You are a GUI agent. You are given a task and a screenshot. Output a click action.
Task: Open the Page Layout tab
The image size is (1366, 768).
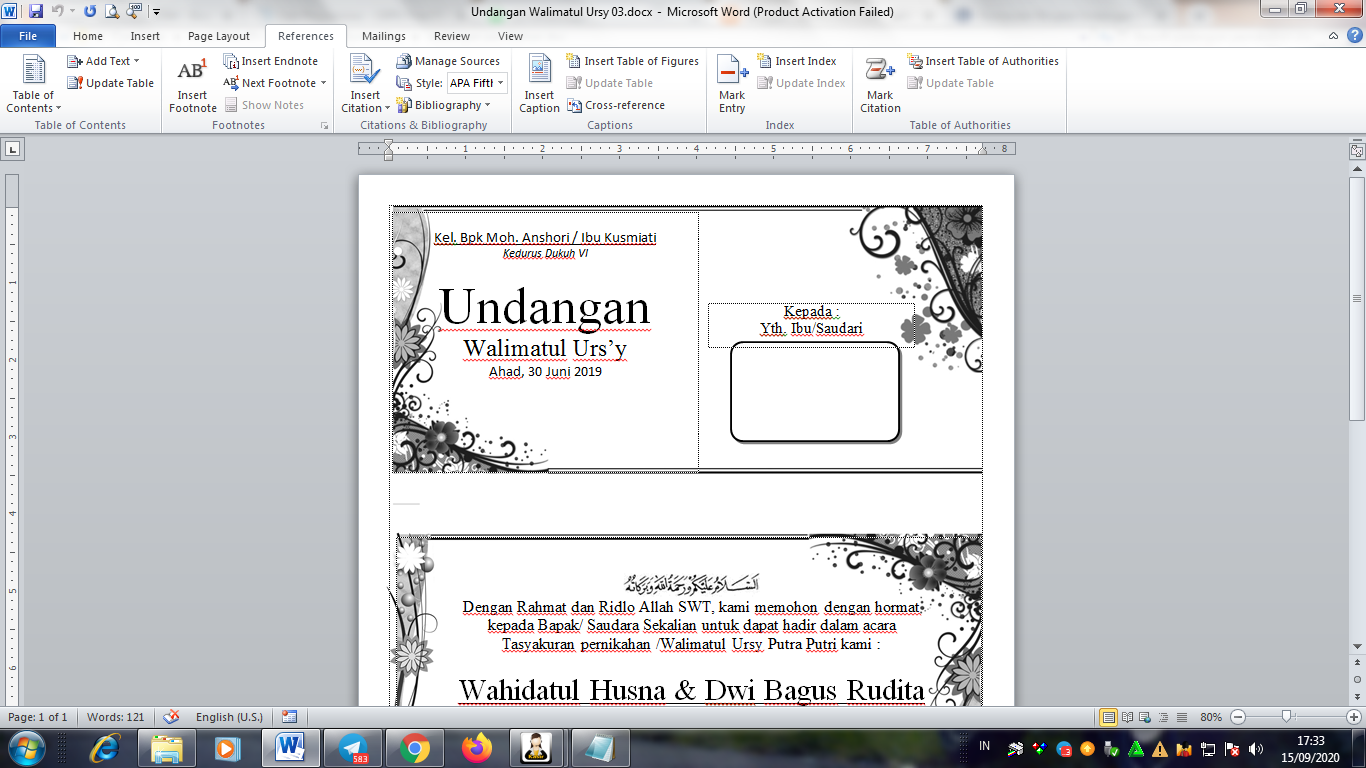219,36
